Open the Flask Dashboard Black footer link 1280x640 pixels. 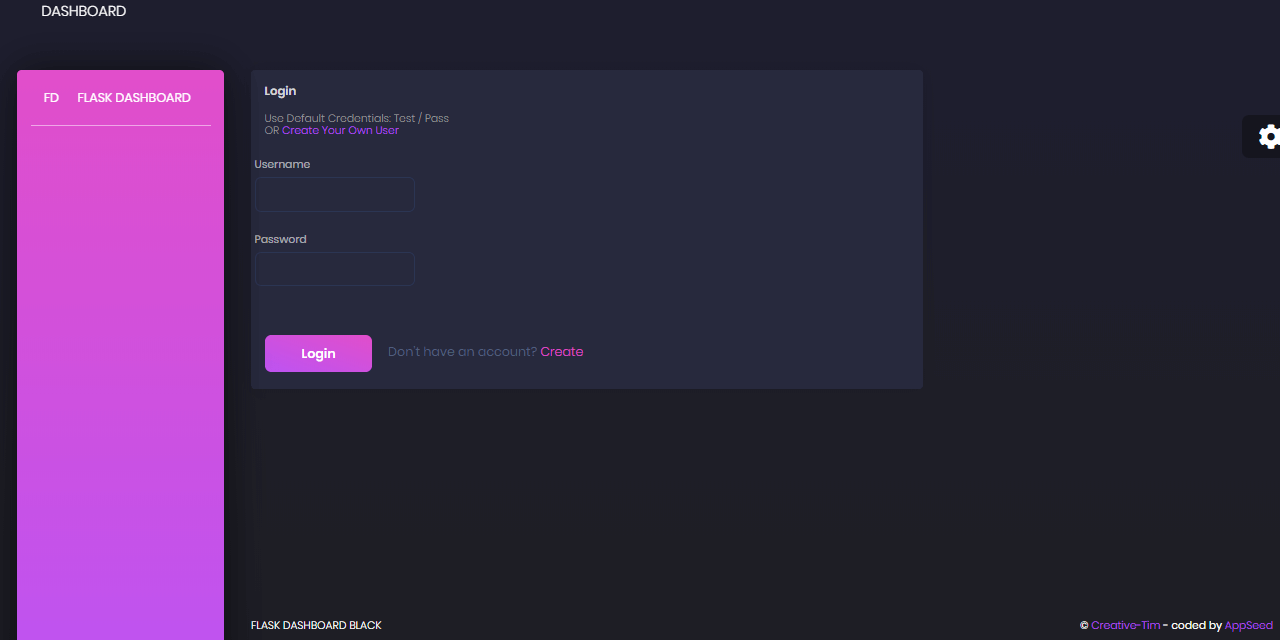tap(316, 626)
